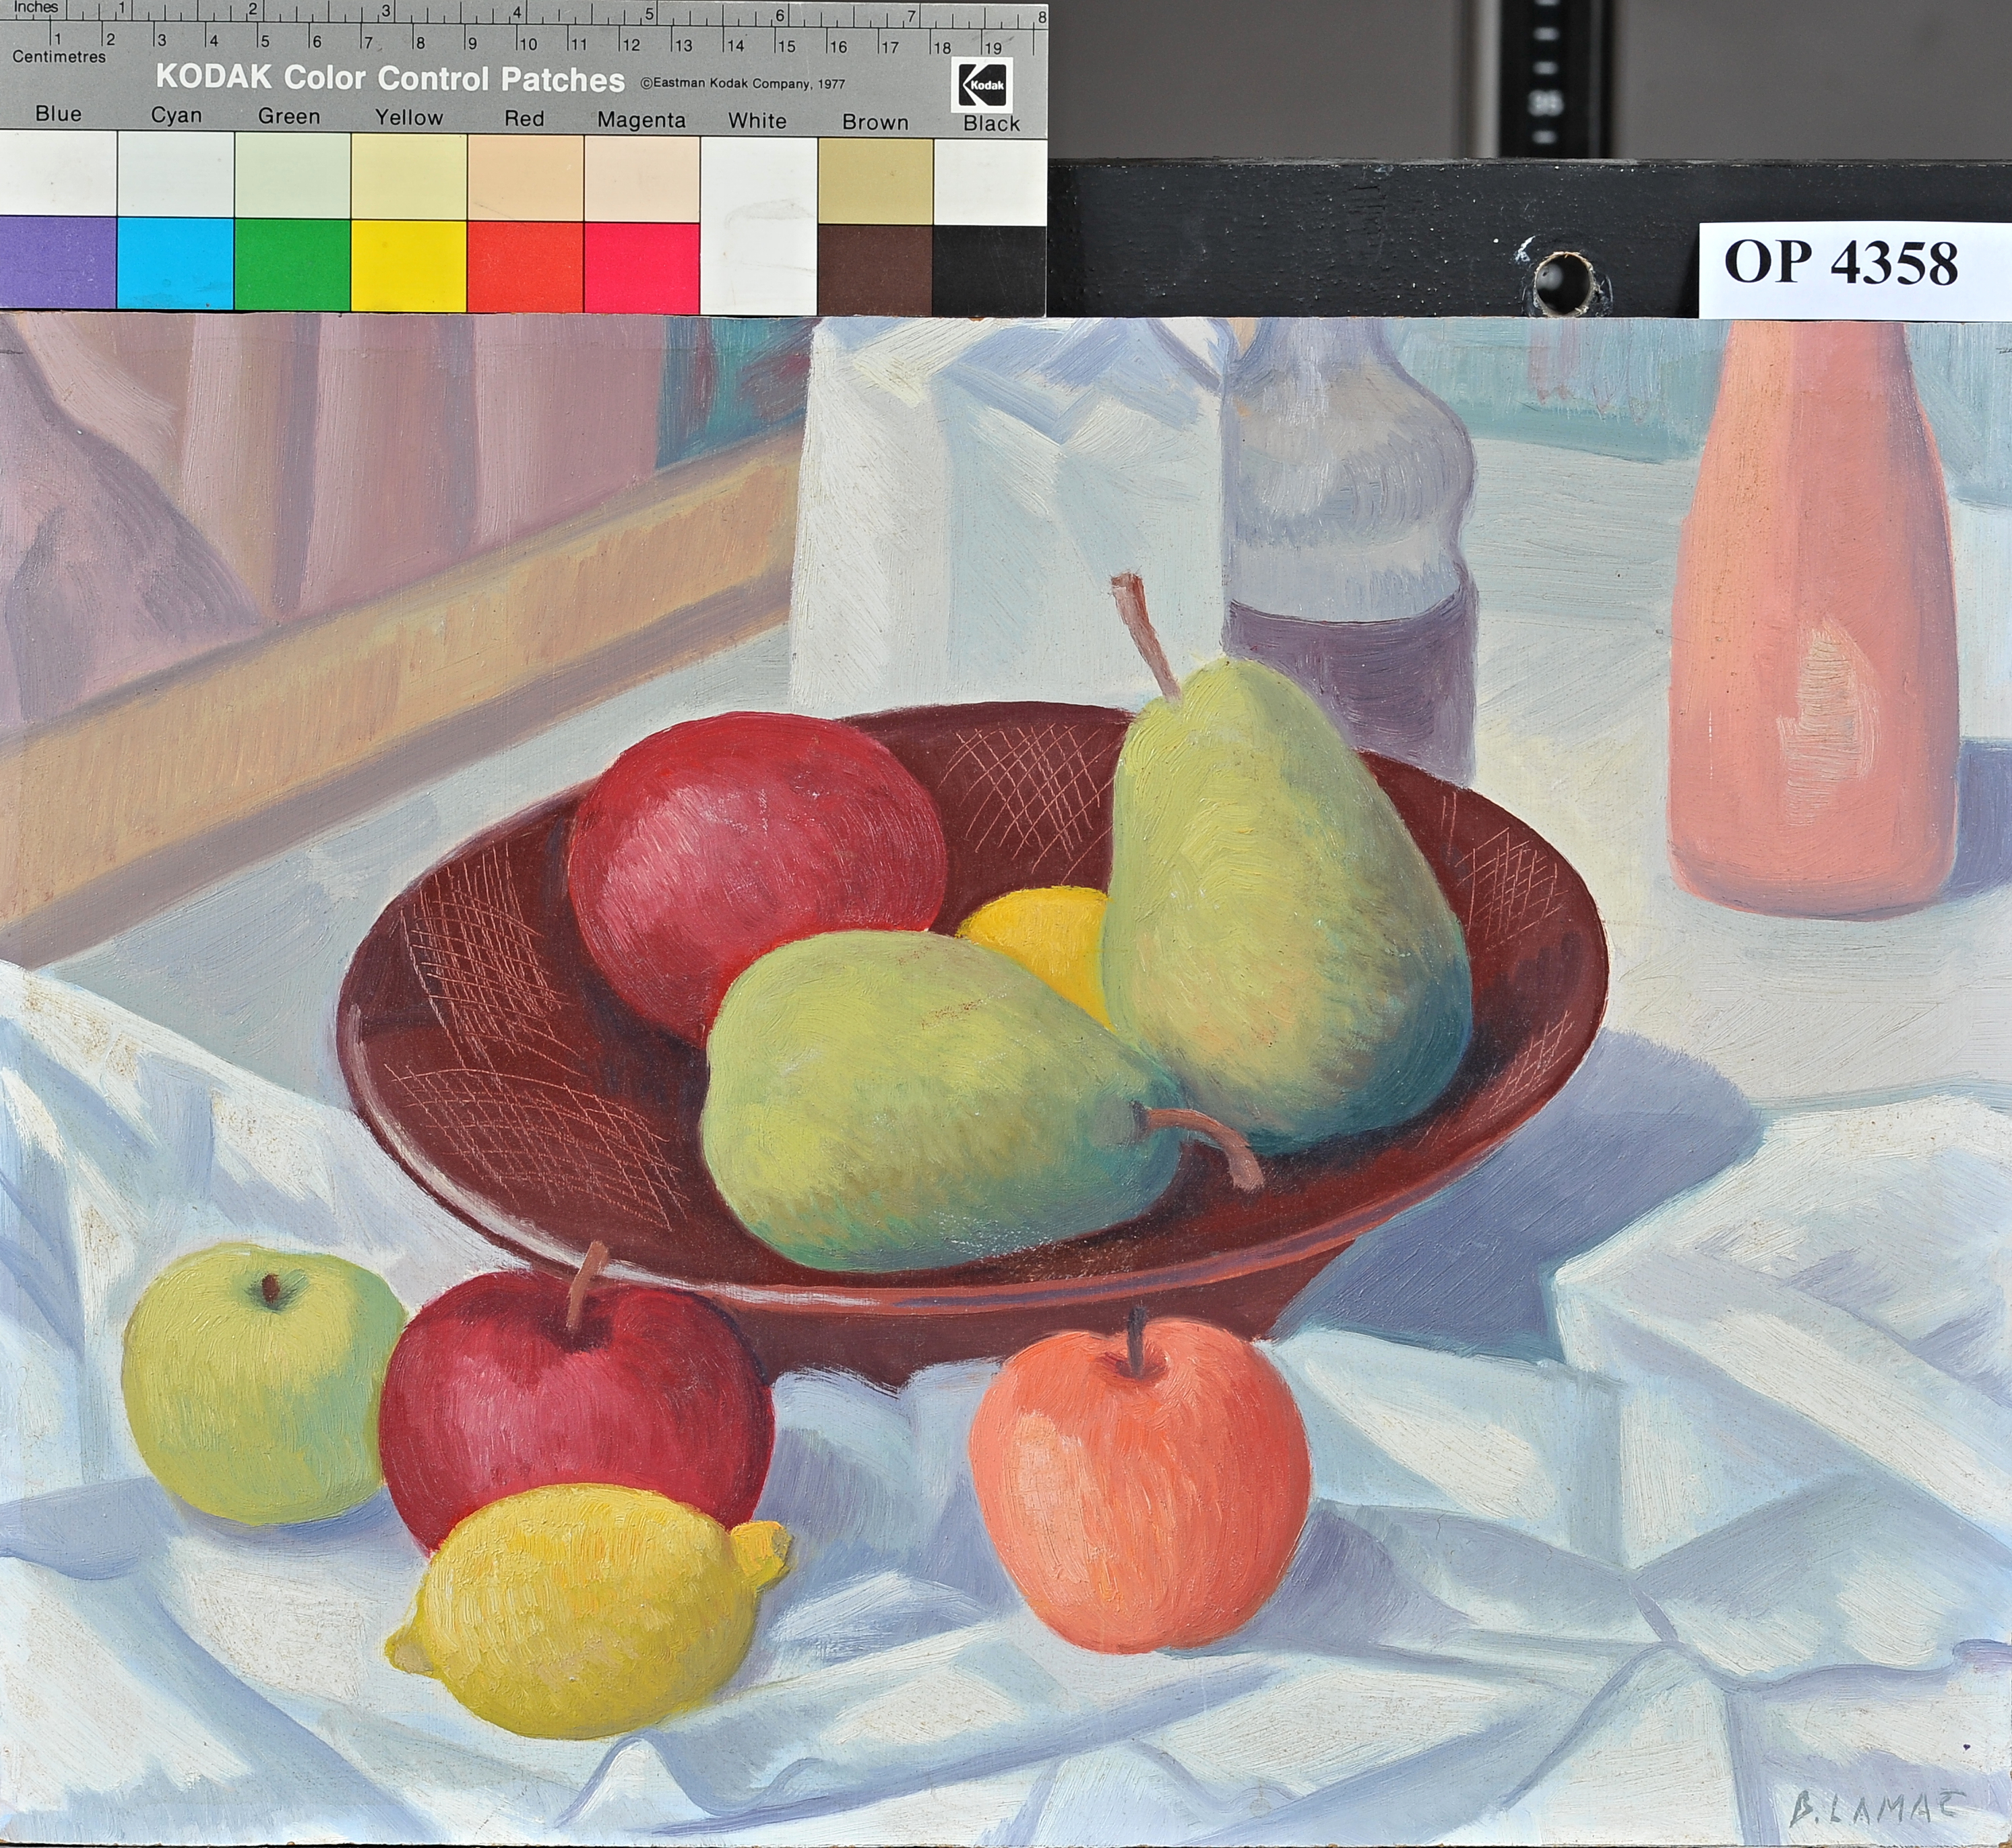The height and width of the screenshot is (1848, 2012).
Task: Click the red color patch
Action: [525, 267]
